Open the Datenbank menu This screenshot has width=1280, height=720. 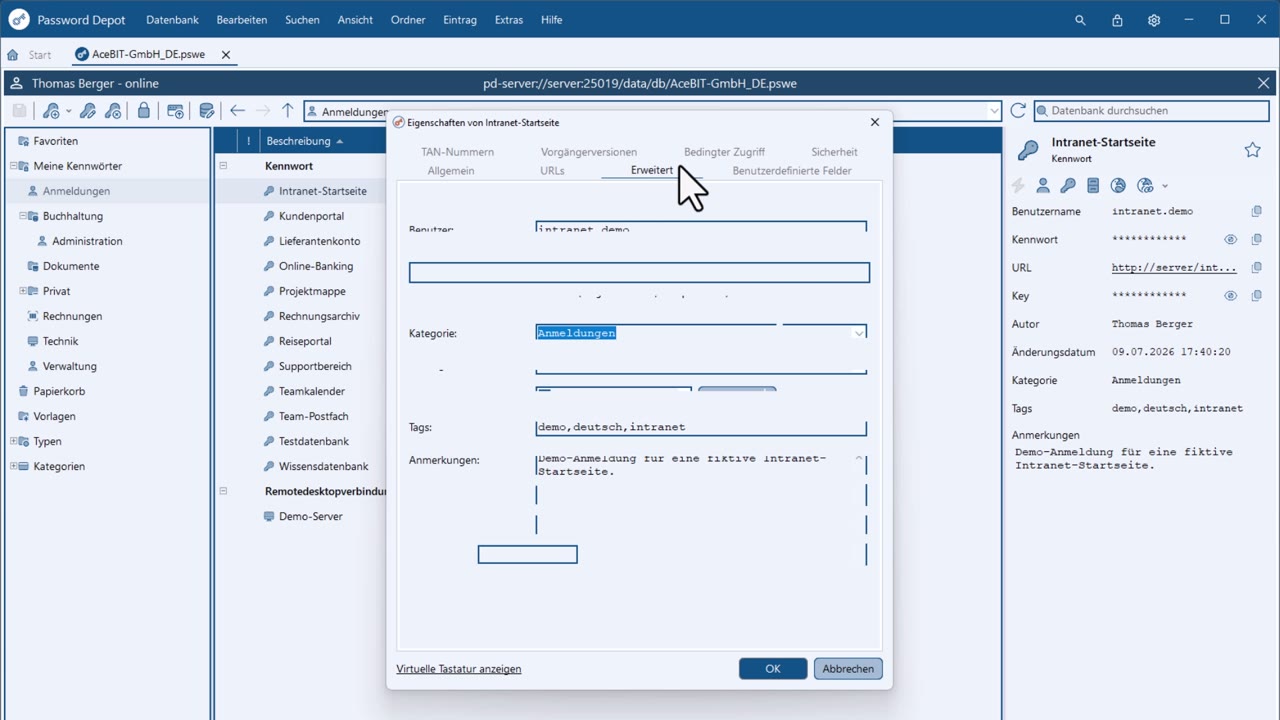pos(172,20)
